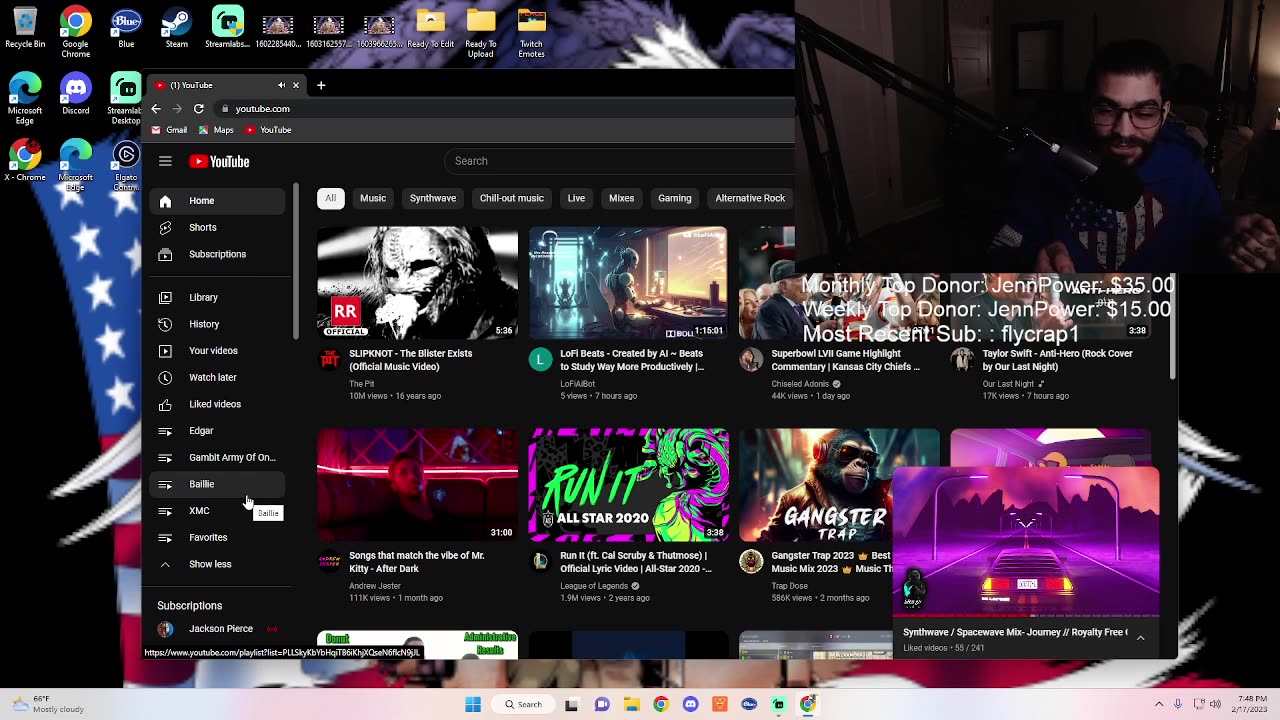The width and height of the screenshot is (1280, 720).
Task: Open Jackson Pierce subscription channel
Action: [x=217, y=629]
